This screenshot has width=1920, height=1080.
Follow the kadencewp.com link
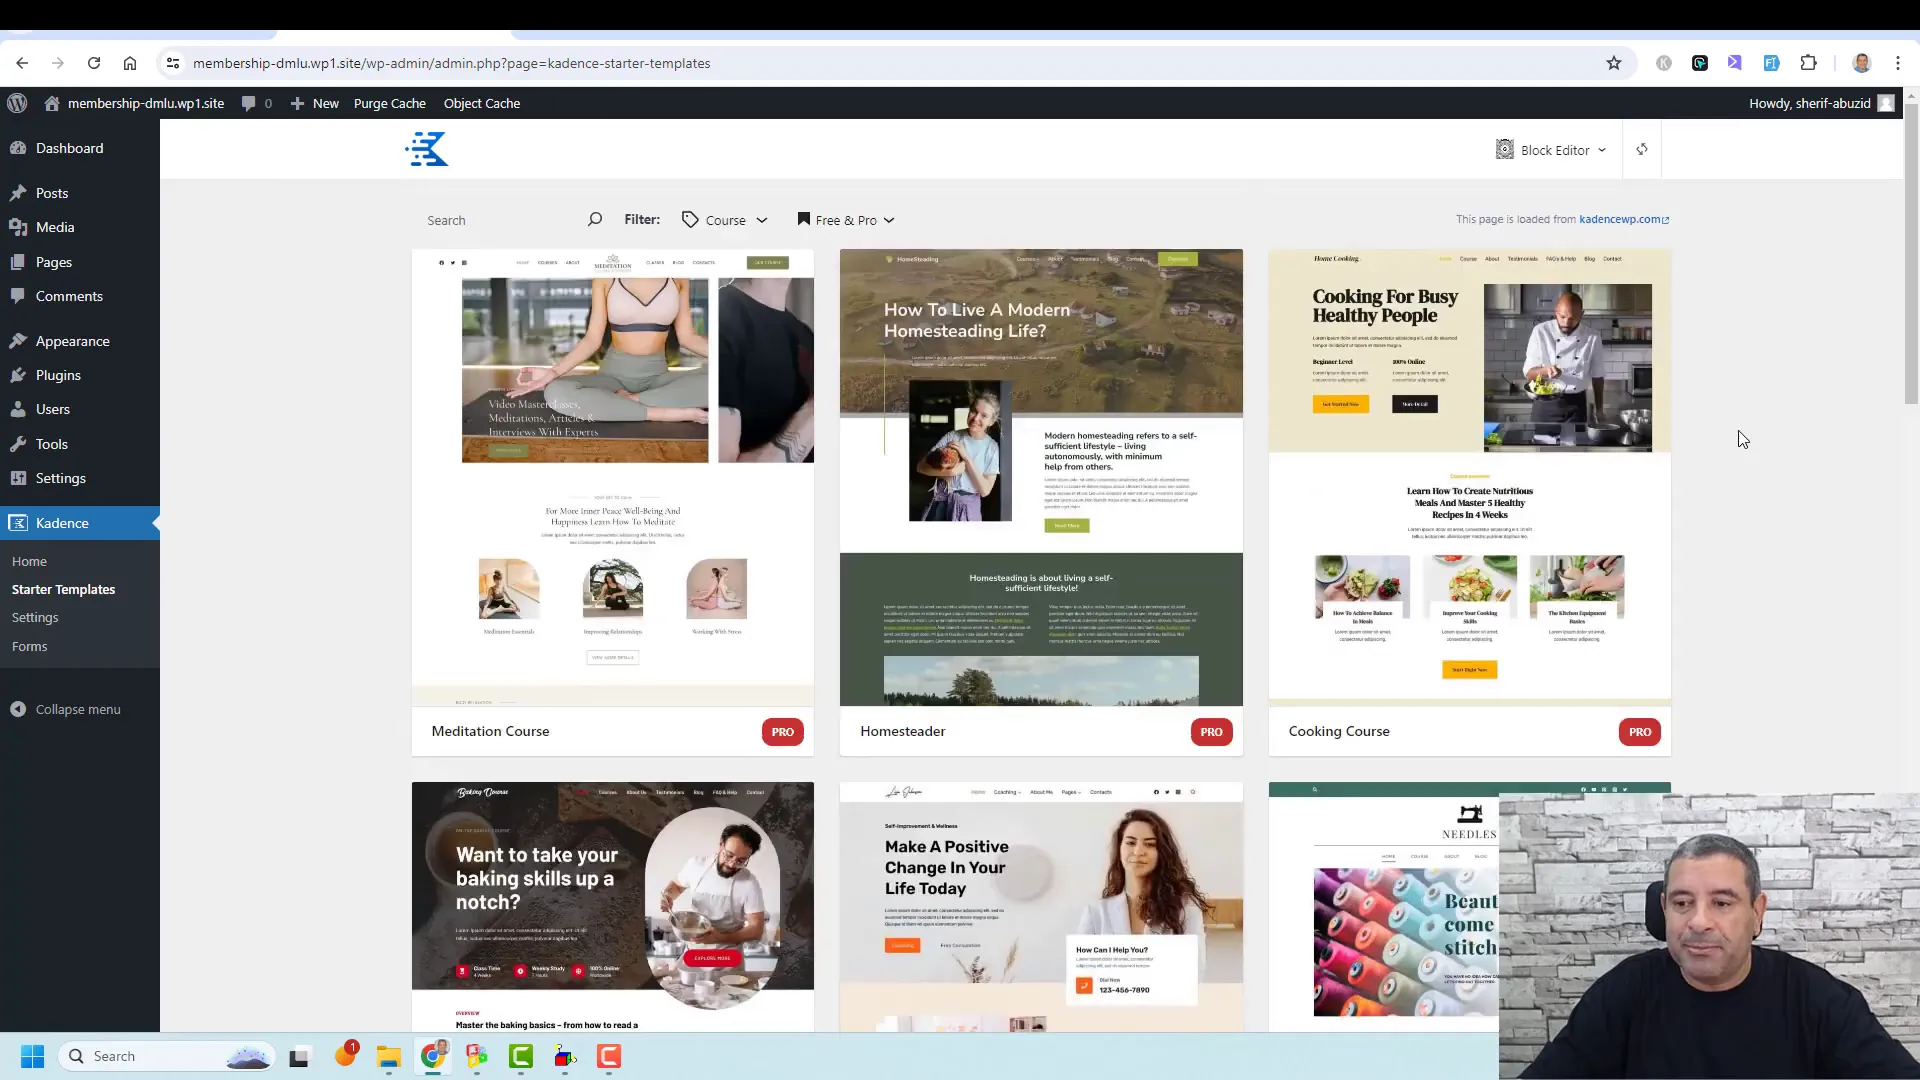tap(1624, 219)
